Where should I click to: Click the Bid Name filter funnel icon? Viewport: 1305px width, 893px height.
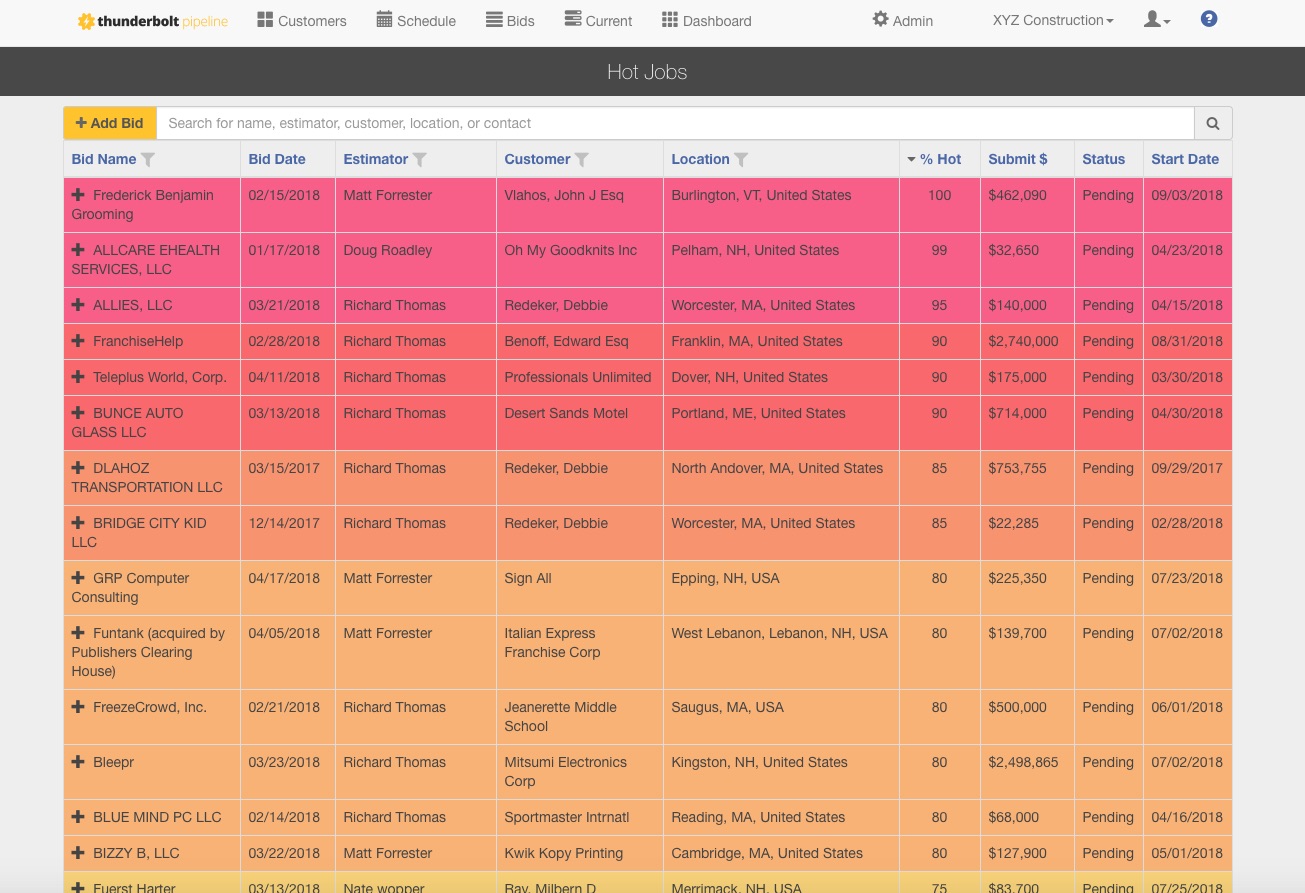(148, 159)
